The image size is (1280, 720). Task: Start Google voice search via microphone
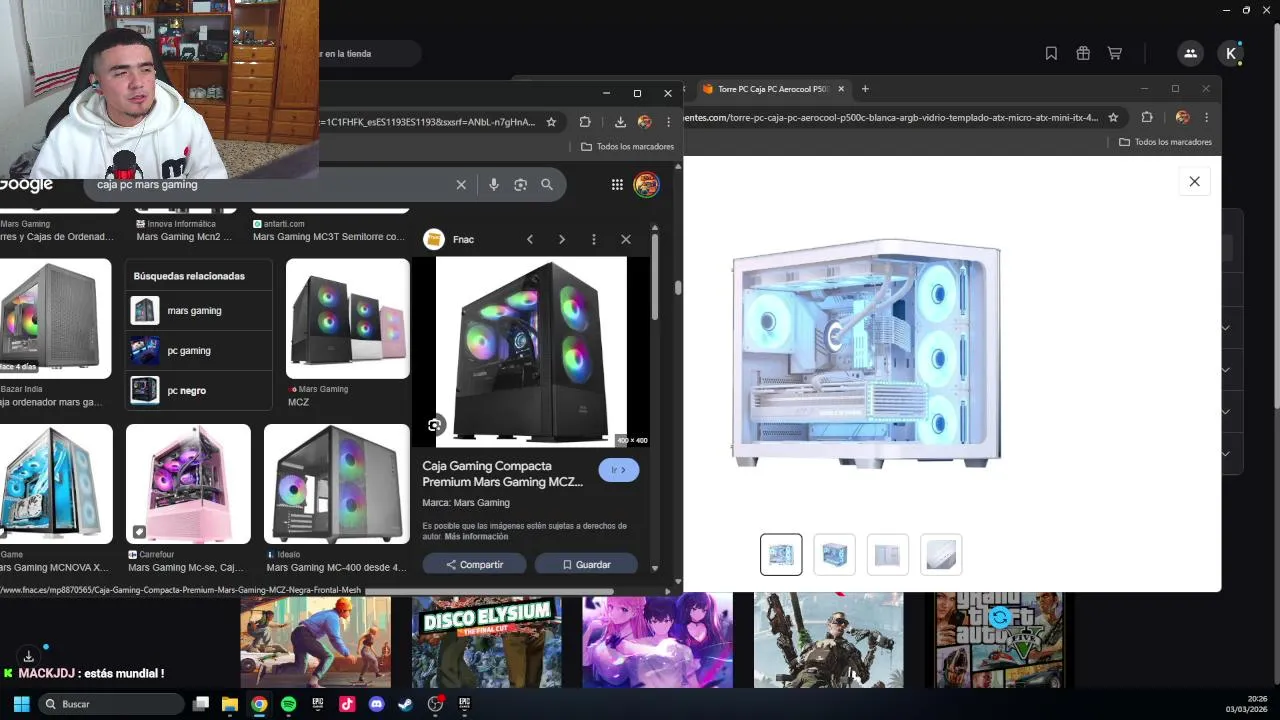tap(493, 185)
